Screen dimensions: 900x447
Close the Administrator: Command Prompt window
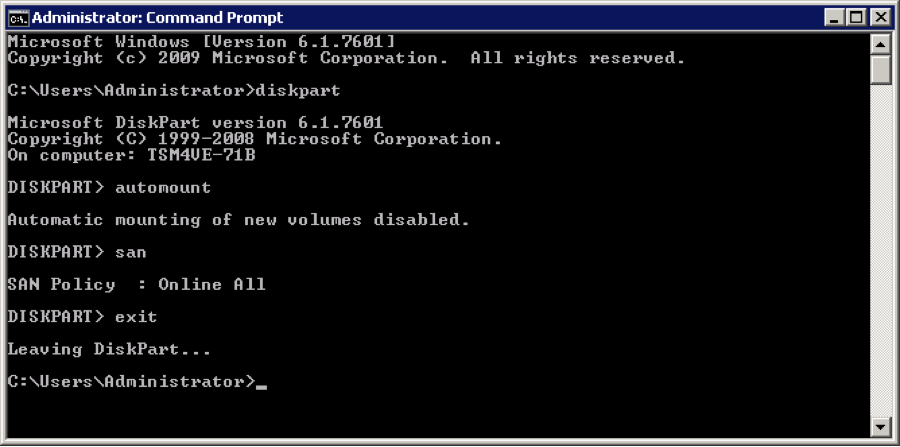point(880,18)
